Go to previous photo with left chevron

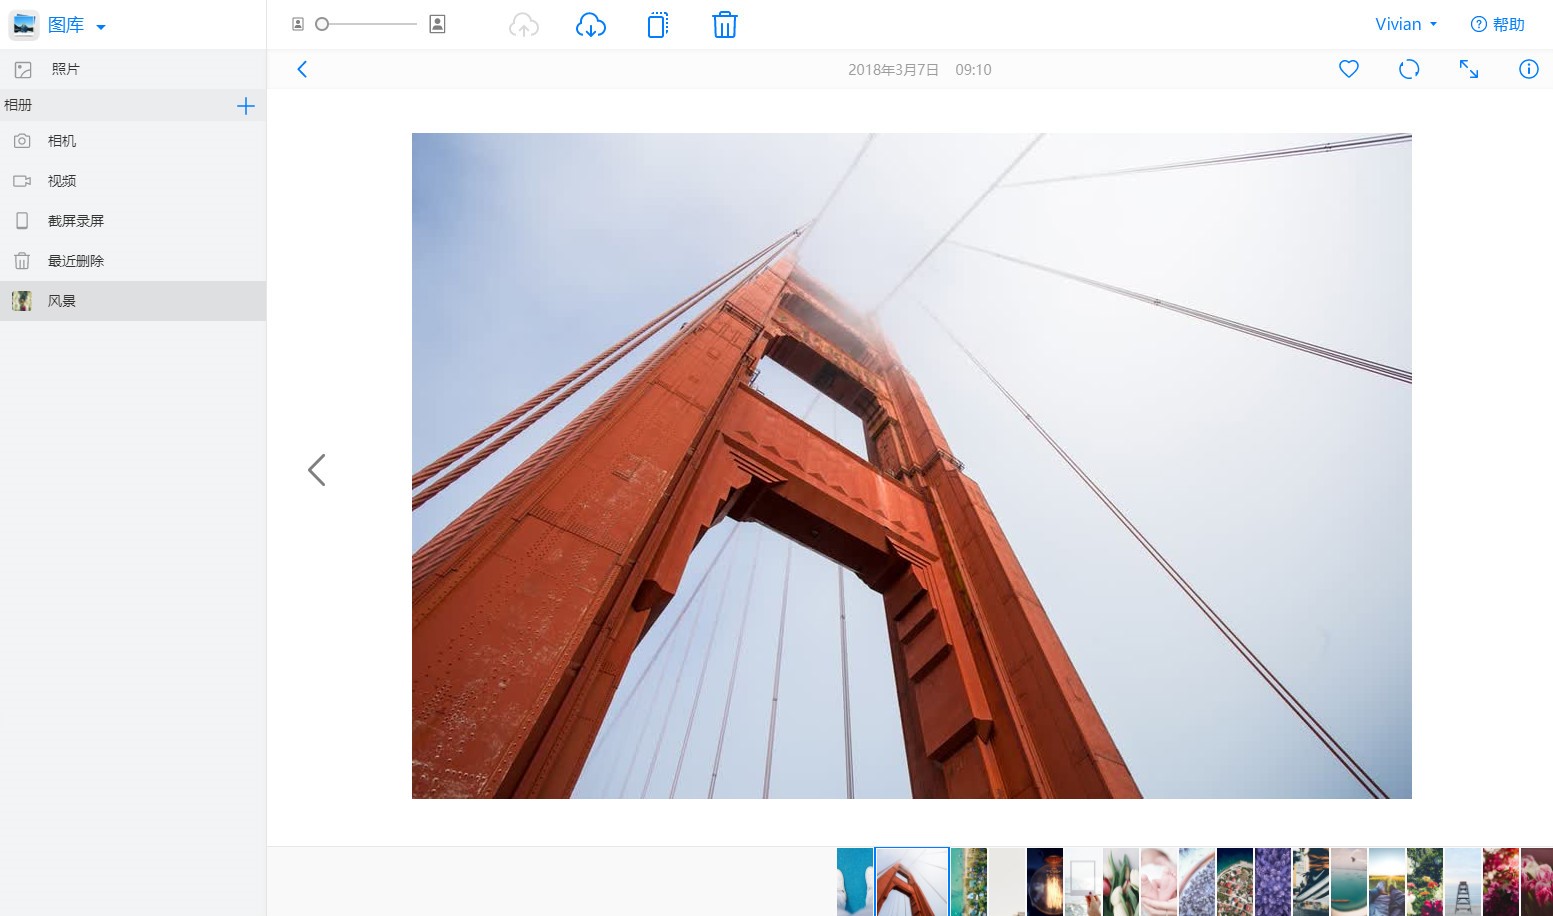[x=317, y=470]
